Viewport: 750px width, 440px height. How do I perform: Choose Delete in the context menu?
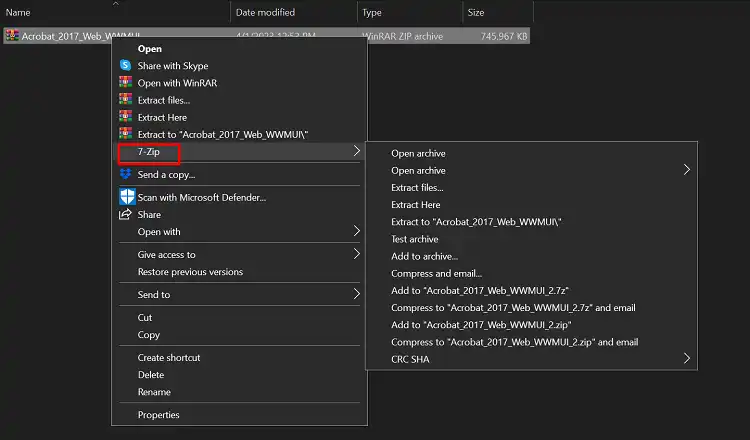click(x=151, y=375)
